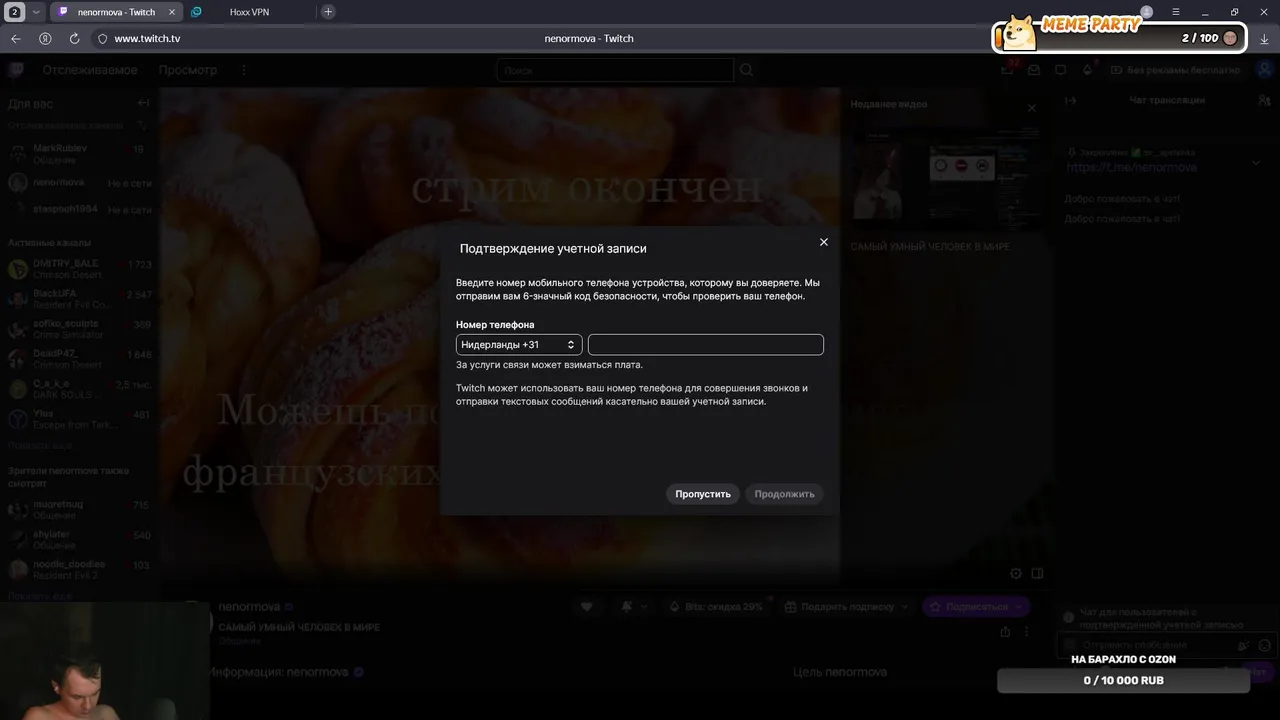Go back to the previous page
This screenshot has width=1280, height=720.
(x=16, y=38)
